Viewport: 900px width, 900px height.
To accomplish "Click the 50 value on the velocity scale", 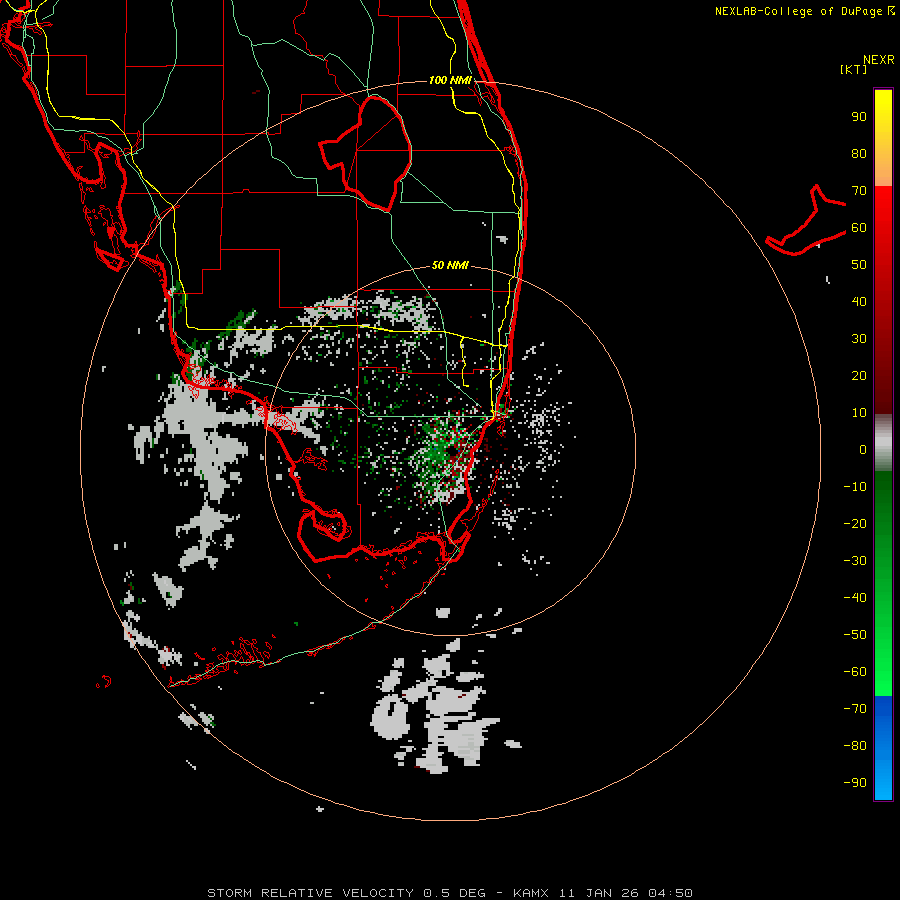I will [859, 265].
